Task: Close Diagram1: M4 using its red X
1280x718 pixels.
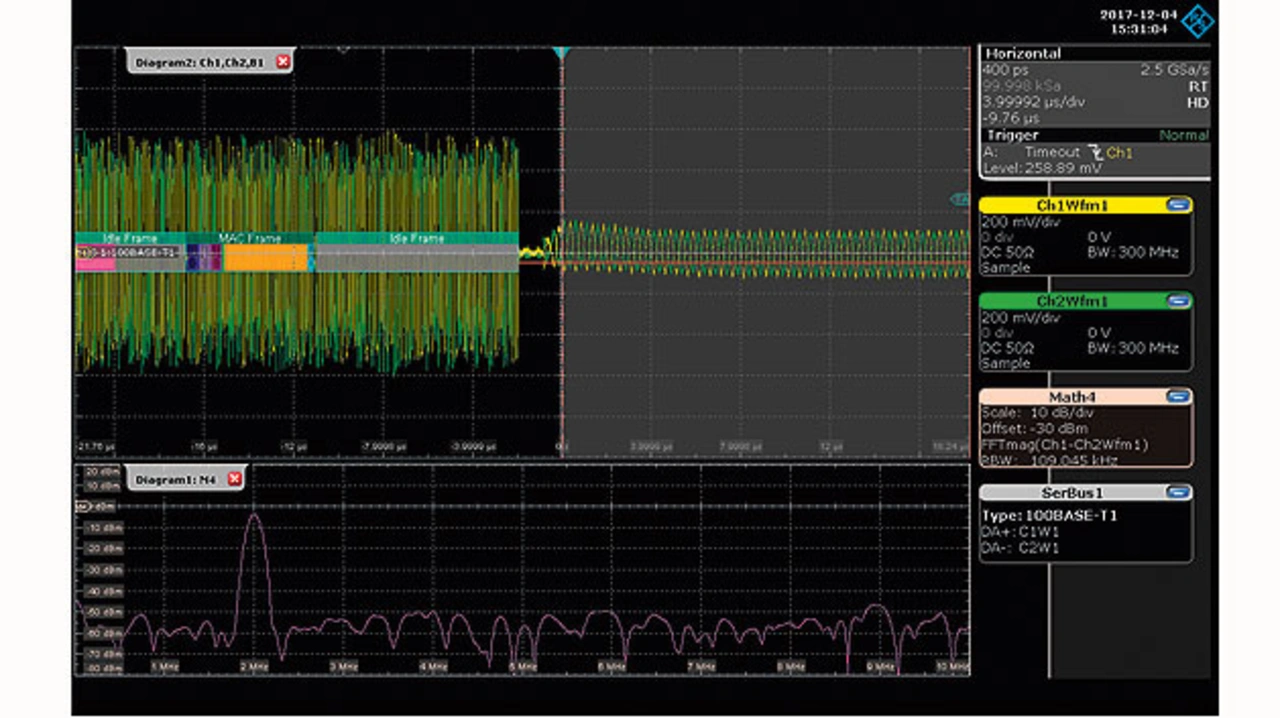Action: (x=235, y=480)
